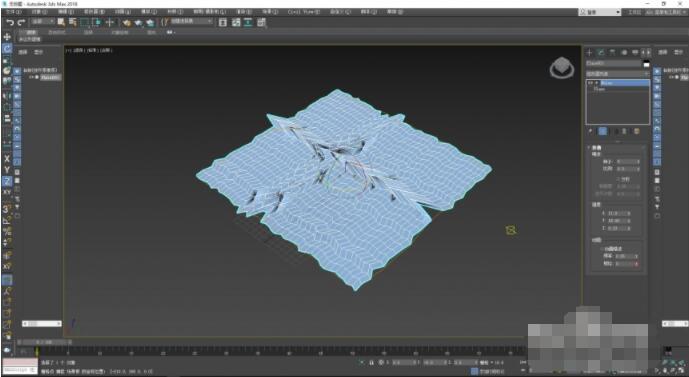Switch to the Modeling ribbon tab
Viewport: 689px width, 377px height.
tap(30, 33)
